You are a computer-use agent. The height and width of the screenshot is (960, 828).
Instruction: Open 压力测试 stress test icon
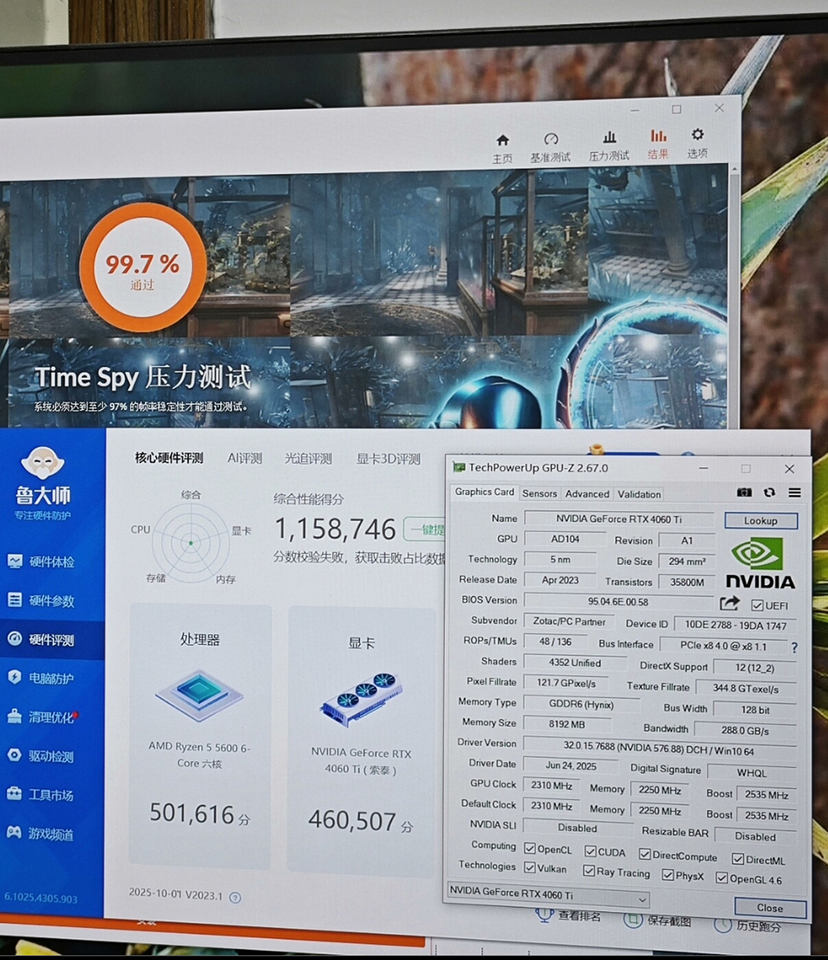pos(609,147)
